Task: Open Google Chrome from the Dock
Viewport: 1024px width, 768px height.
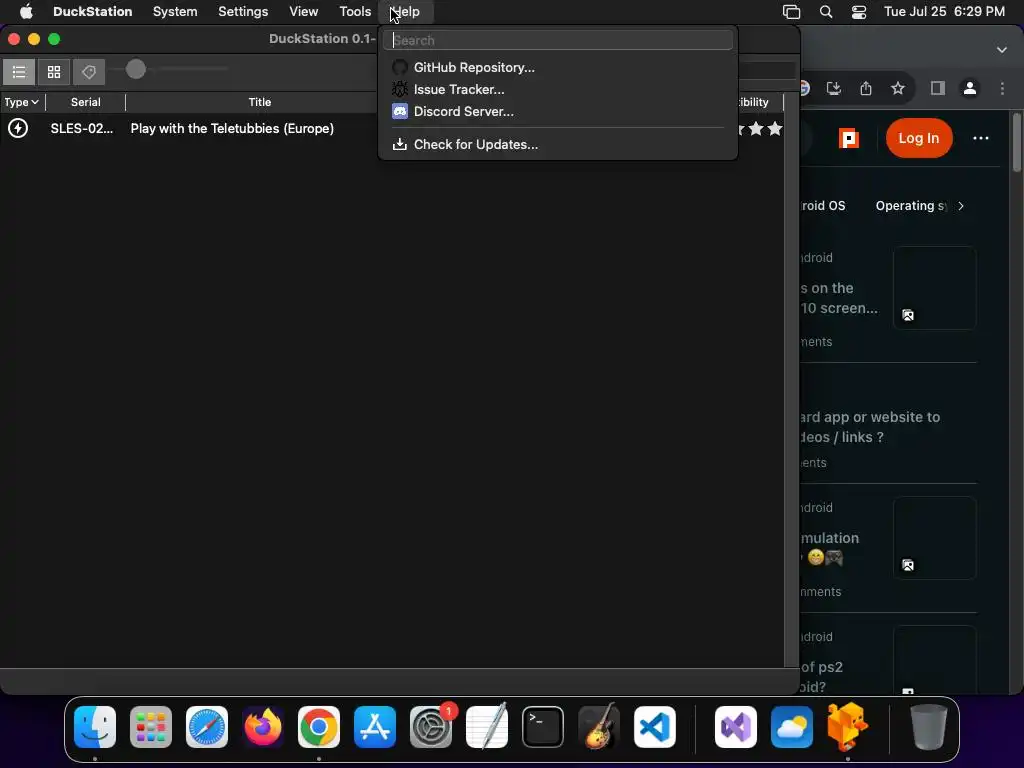Action: click(x=319, y=727)
